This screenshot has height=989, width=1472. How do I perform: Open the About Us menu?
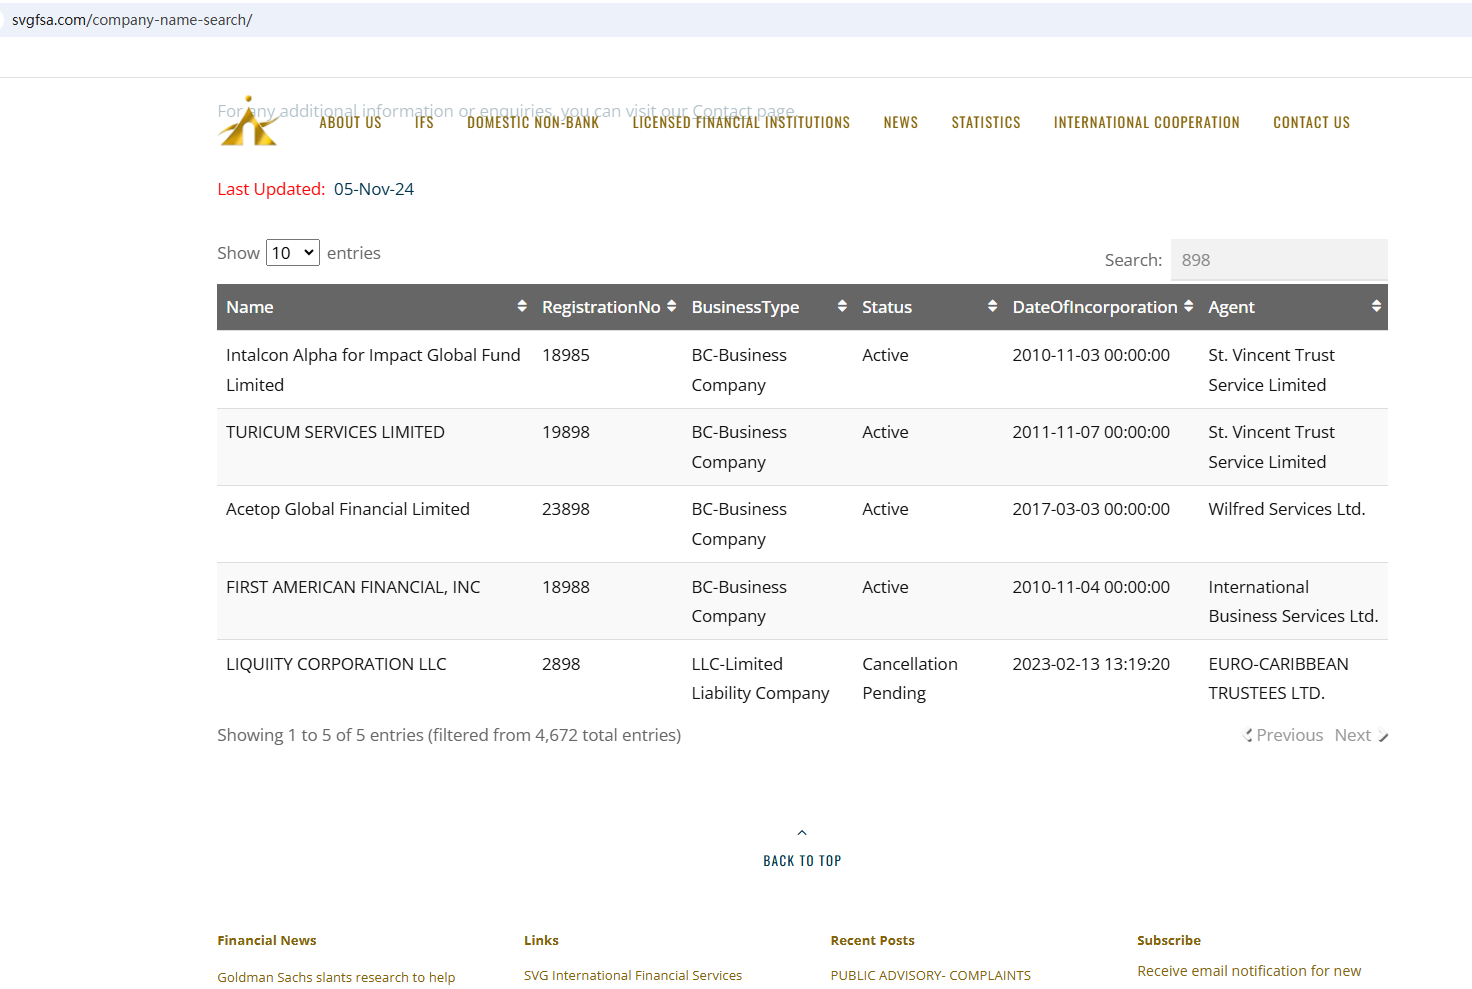click(x=350, y=123)
